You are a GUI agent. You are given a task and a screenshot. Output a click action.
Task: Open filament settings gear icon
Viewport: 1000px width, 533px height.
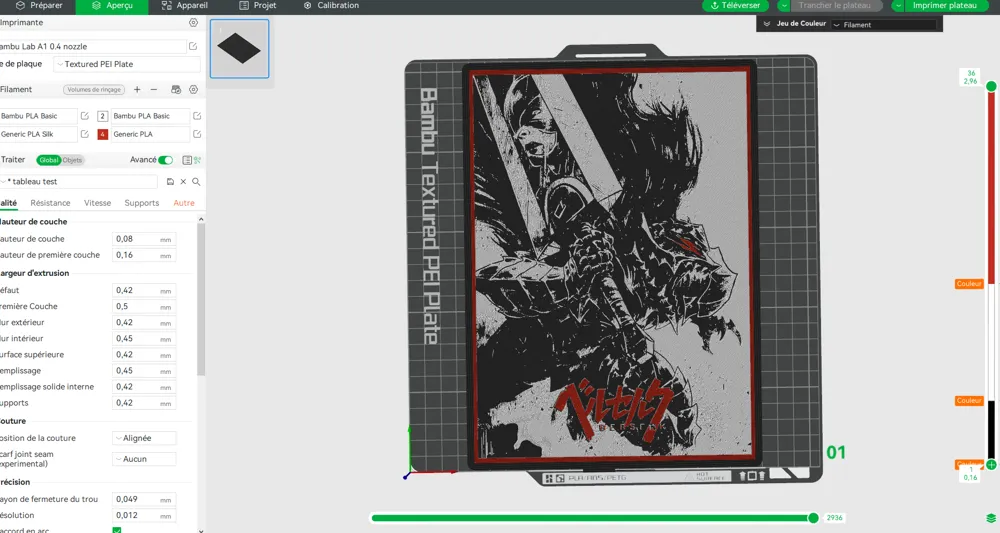(193, 90)
